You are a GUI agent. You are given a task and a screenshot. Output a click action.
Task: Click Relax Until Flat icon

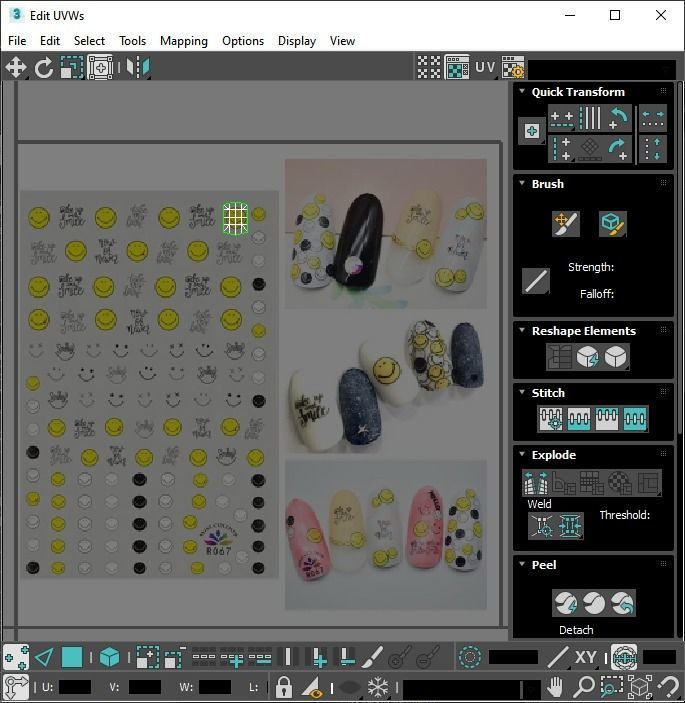587,357
